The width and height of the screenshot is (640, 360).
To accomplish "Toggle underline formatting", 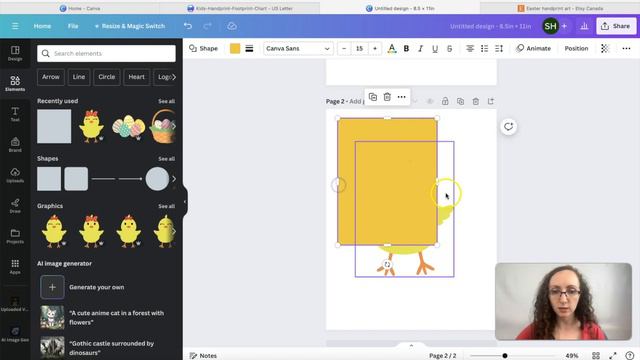I will (x=435, y=49).
